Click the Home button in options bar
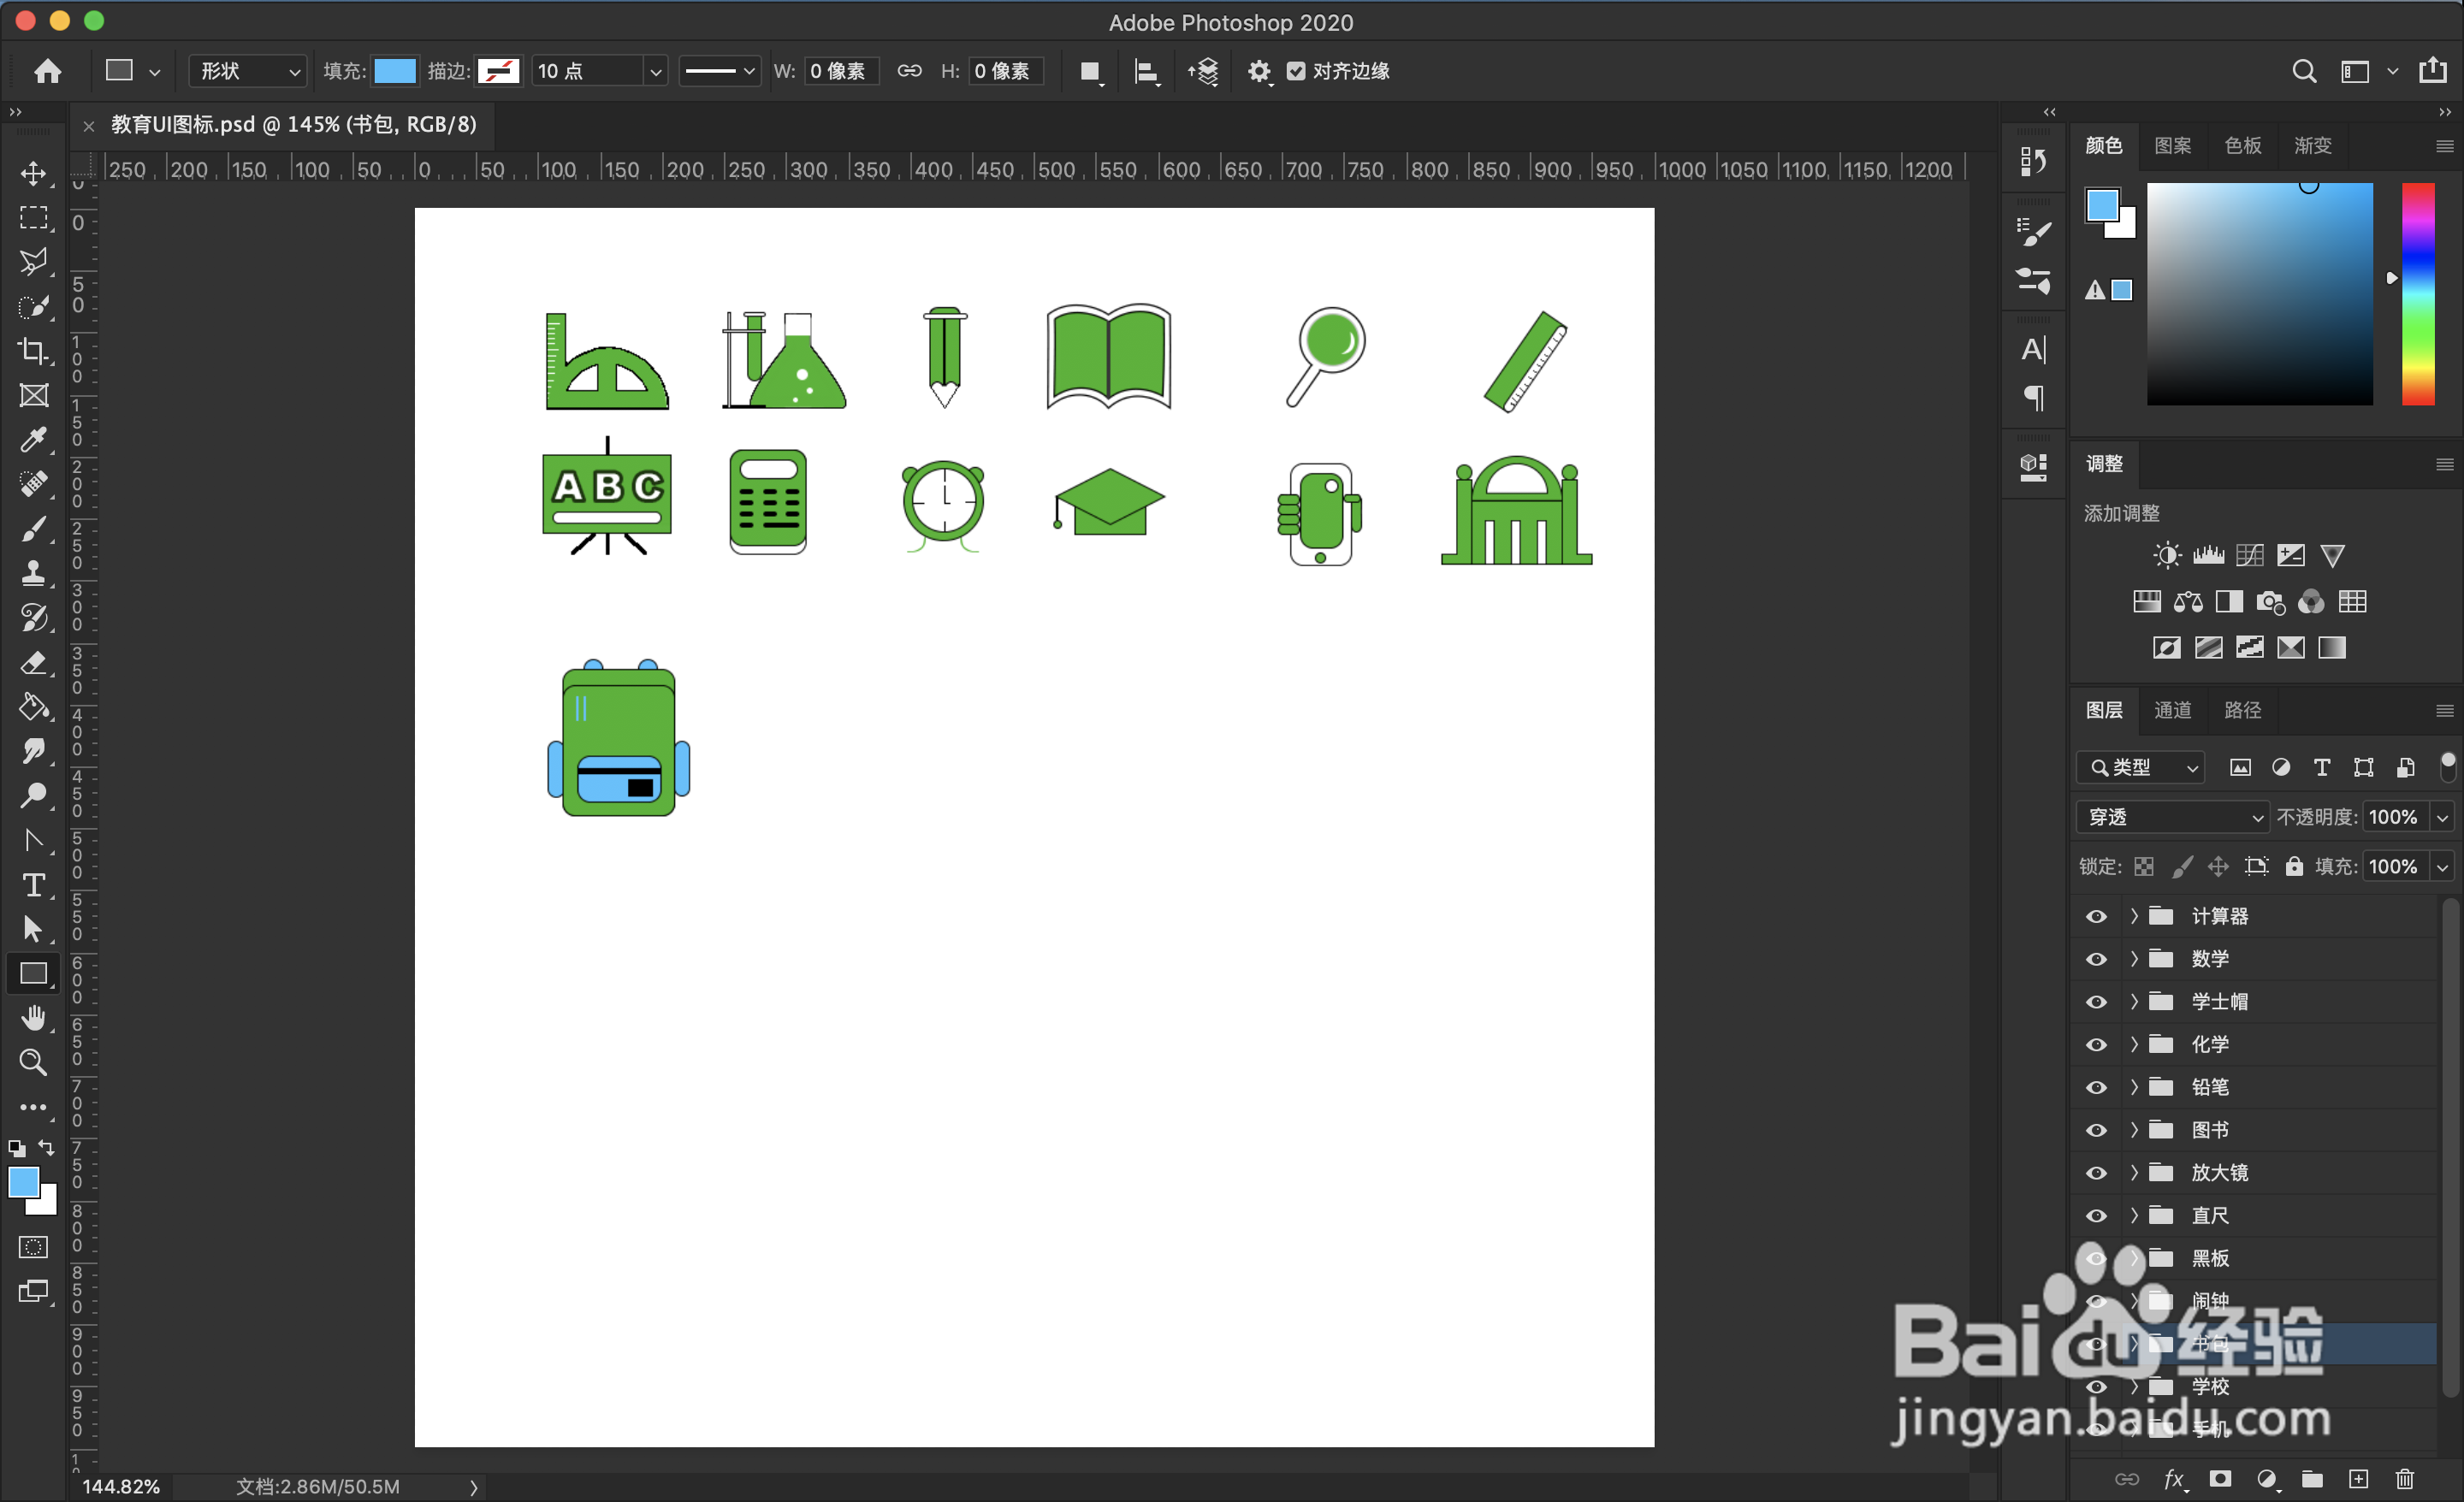The image size is (2464, 1502). click(48, 71)
